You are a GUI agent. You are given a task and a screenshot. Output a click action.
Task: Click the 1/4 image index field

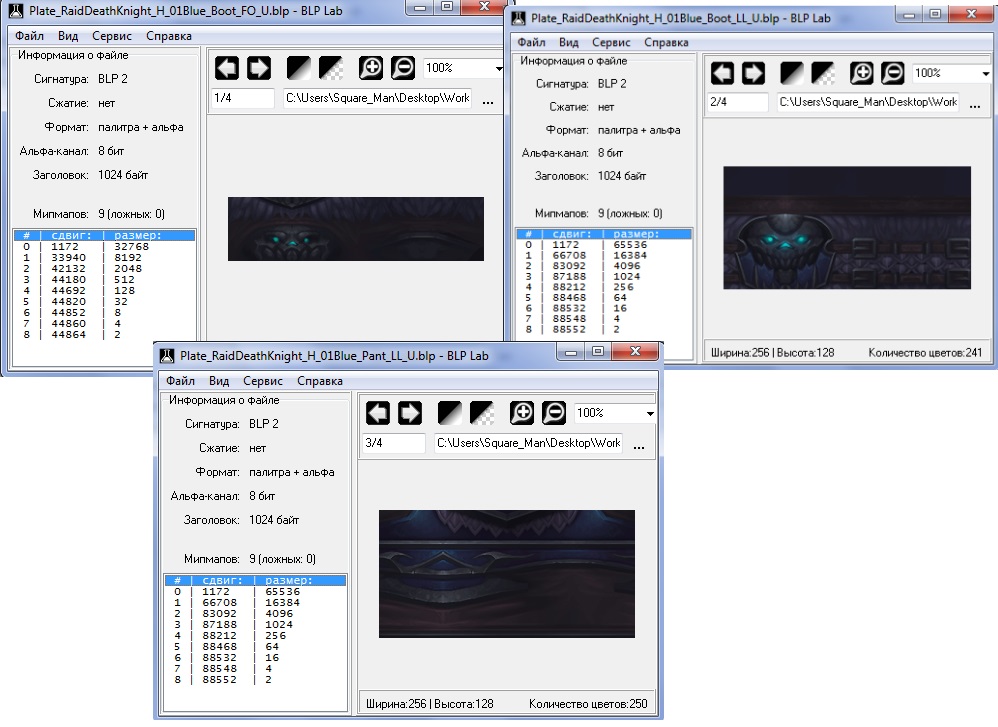click(x=242, y=98)
